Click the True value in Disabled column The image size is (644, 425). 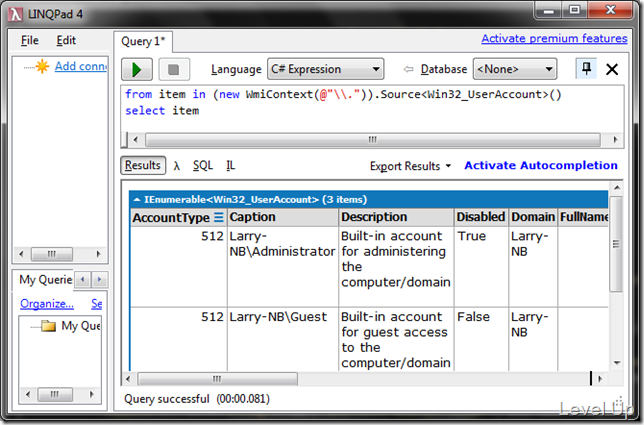click(x=472, y=236)
